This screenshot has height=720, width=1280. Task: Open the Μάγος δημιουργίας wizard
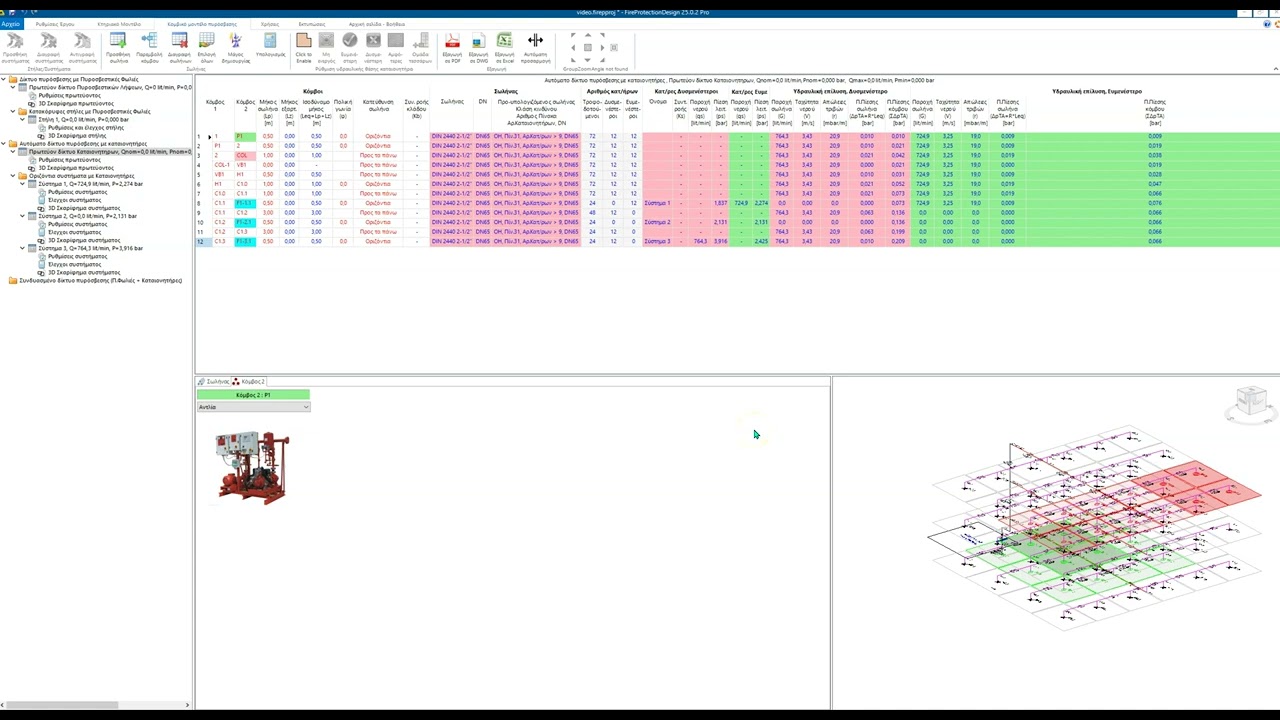coord(236,47)
